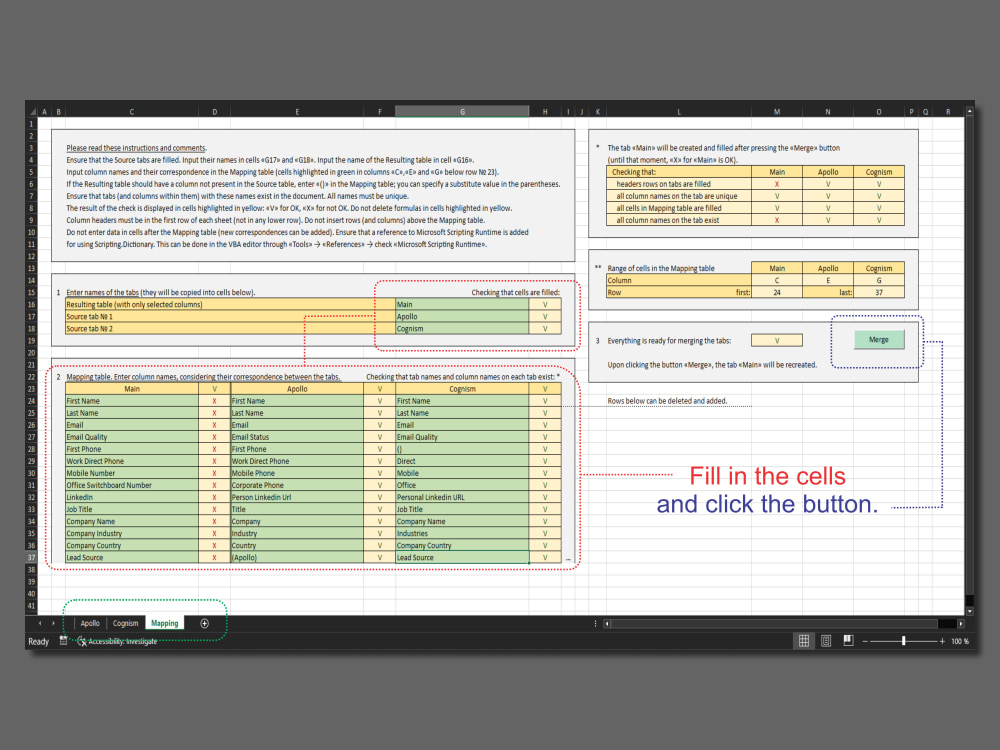Viewport: 1000px width, 750px height.
Task: Start macro recording next to Ready indicator
Action: tap(63, 640)
